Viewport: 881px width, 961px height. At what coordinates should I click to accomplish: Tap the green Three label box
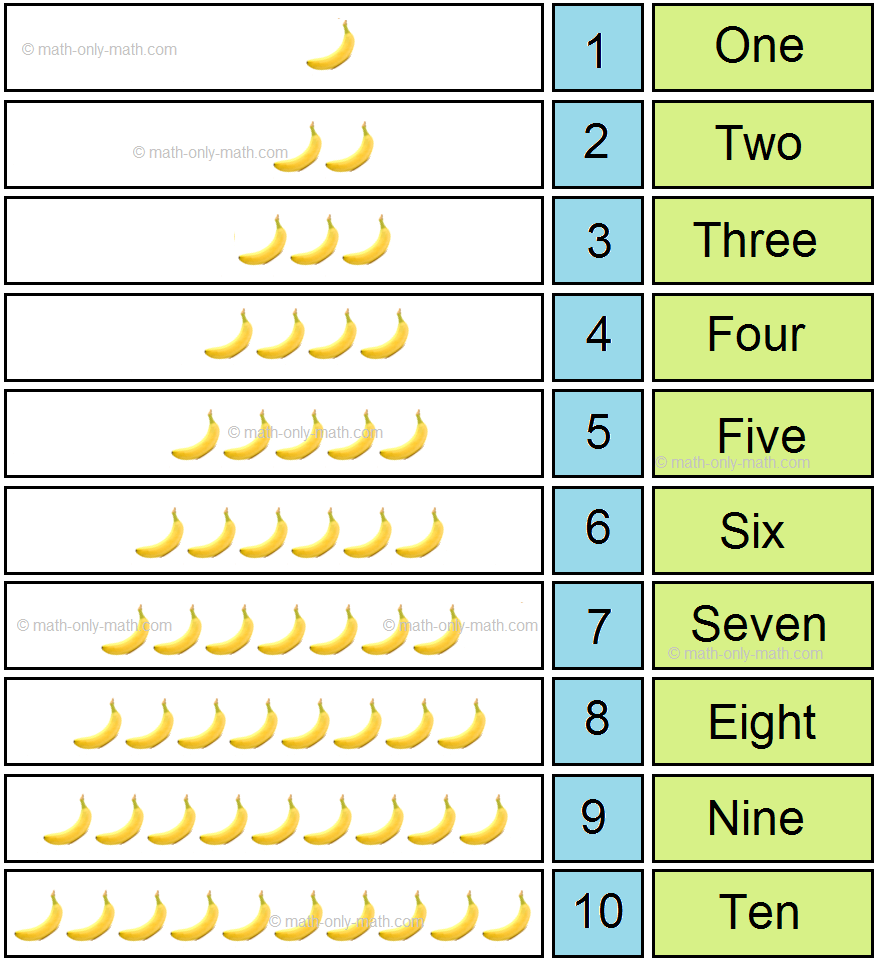click(x=762, y=240)
